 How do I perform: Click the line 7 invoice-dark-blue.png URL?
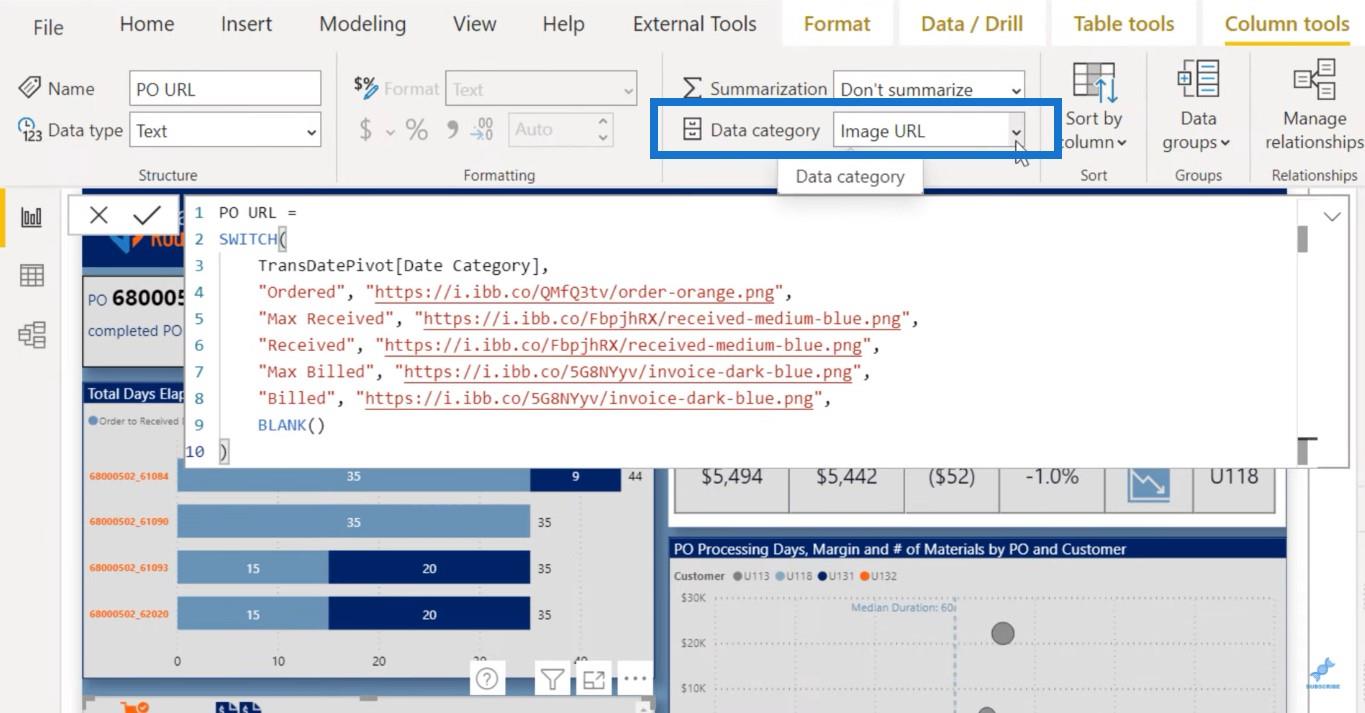[x=628, y=372]
